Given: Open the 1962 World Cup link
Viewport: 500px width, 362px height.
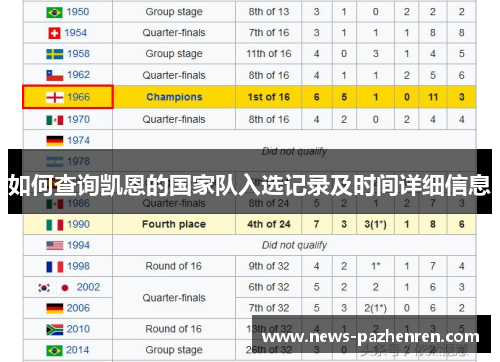Looking at the screenshot, I should (79, 74).
